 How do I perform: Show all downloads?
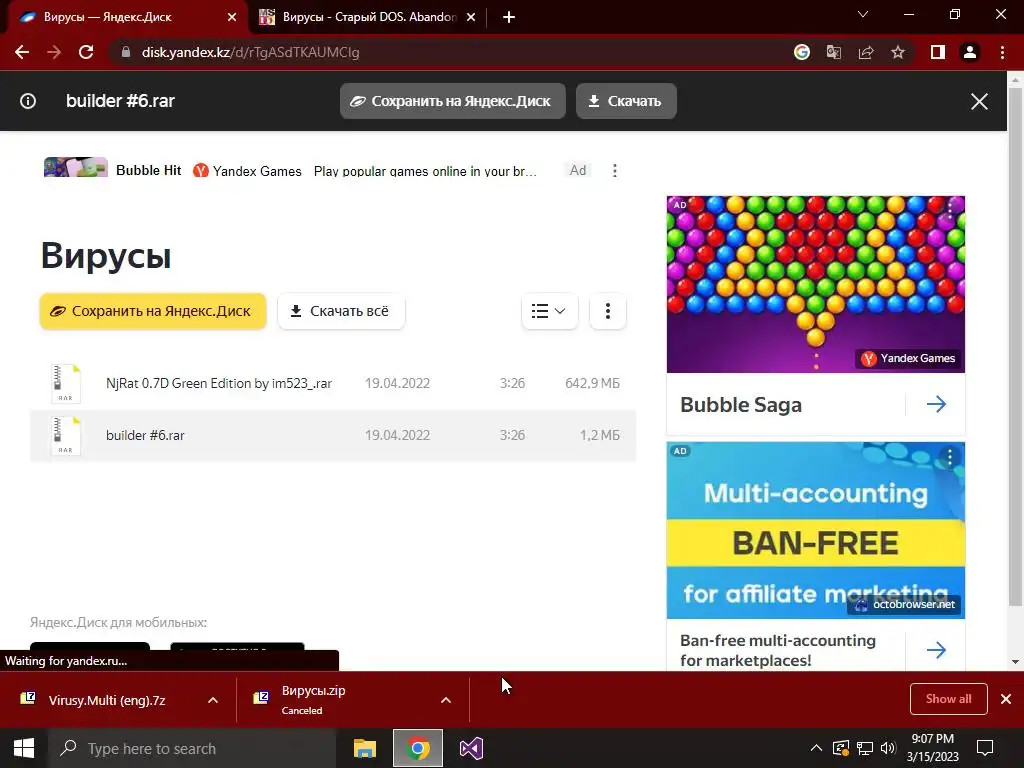tap(948, 699)
